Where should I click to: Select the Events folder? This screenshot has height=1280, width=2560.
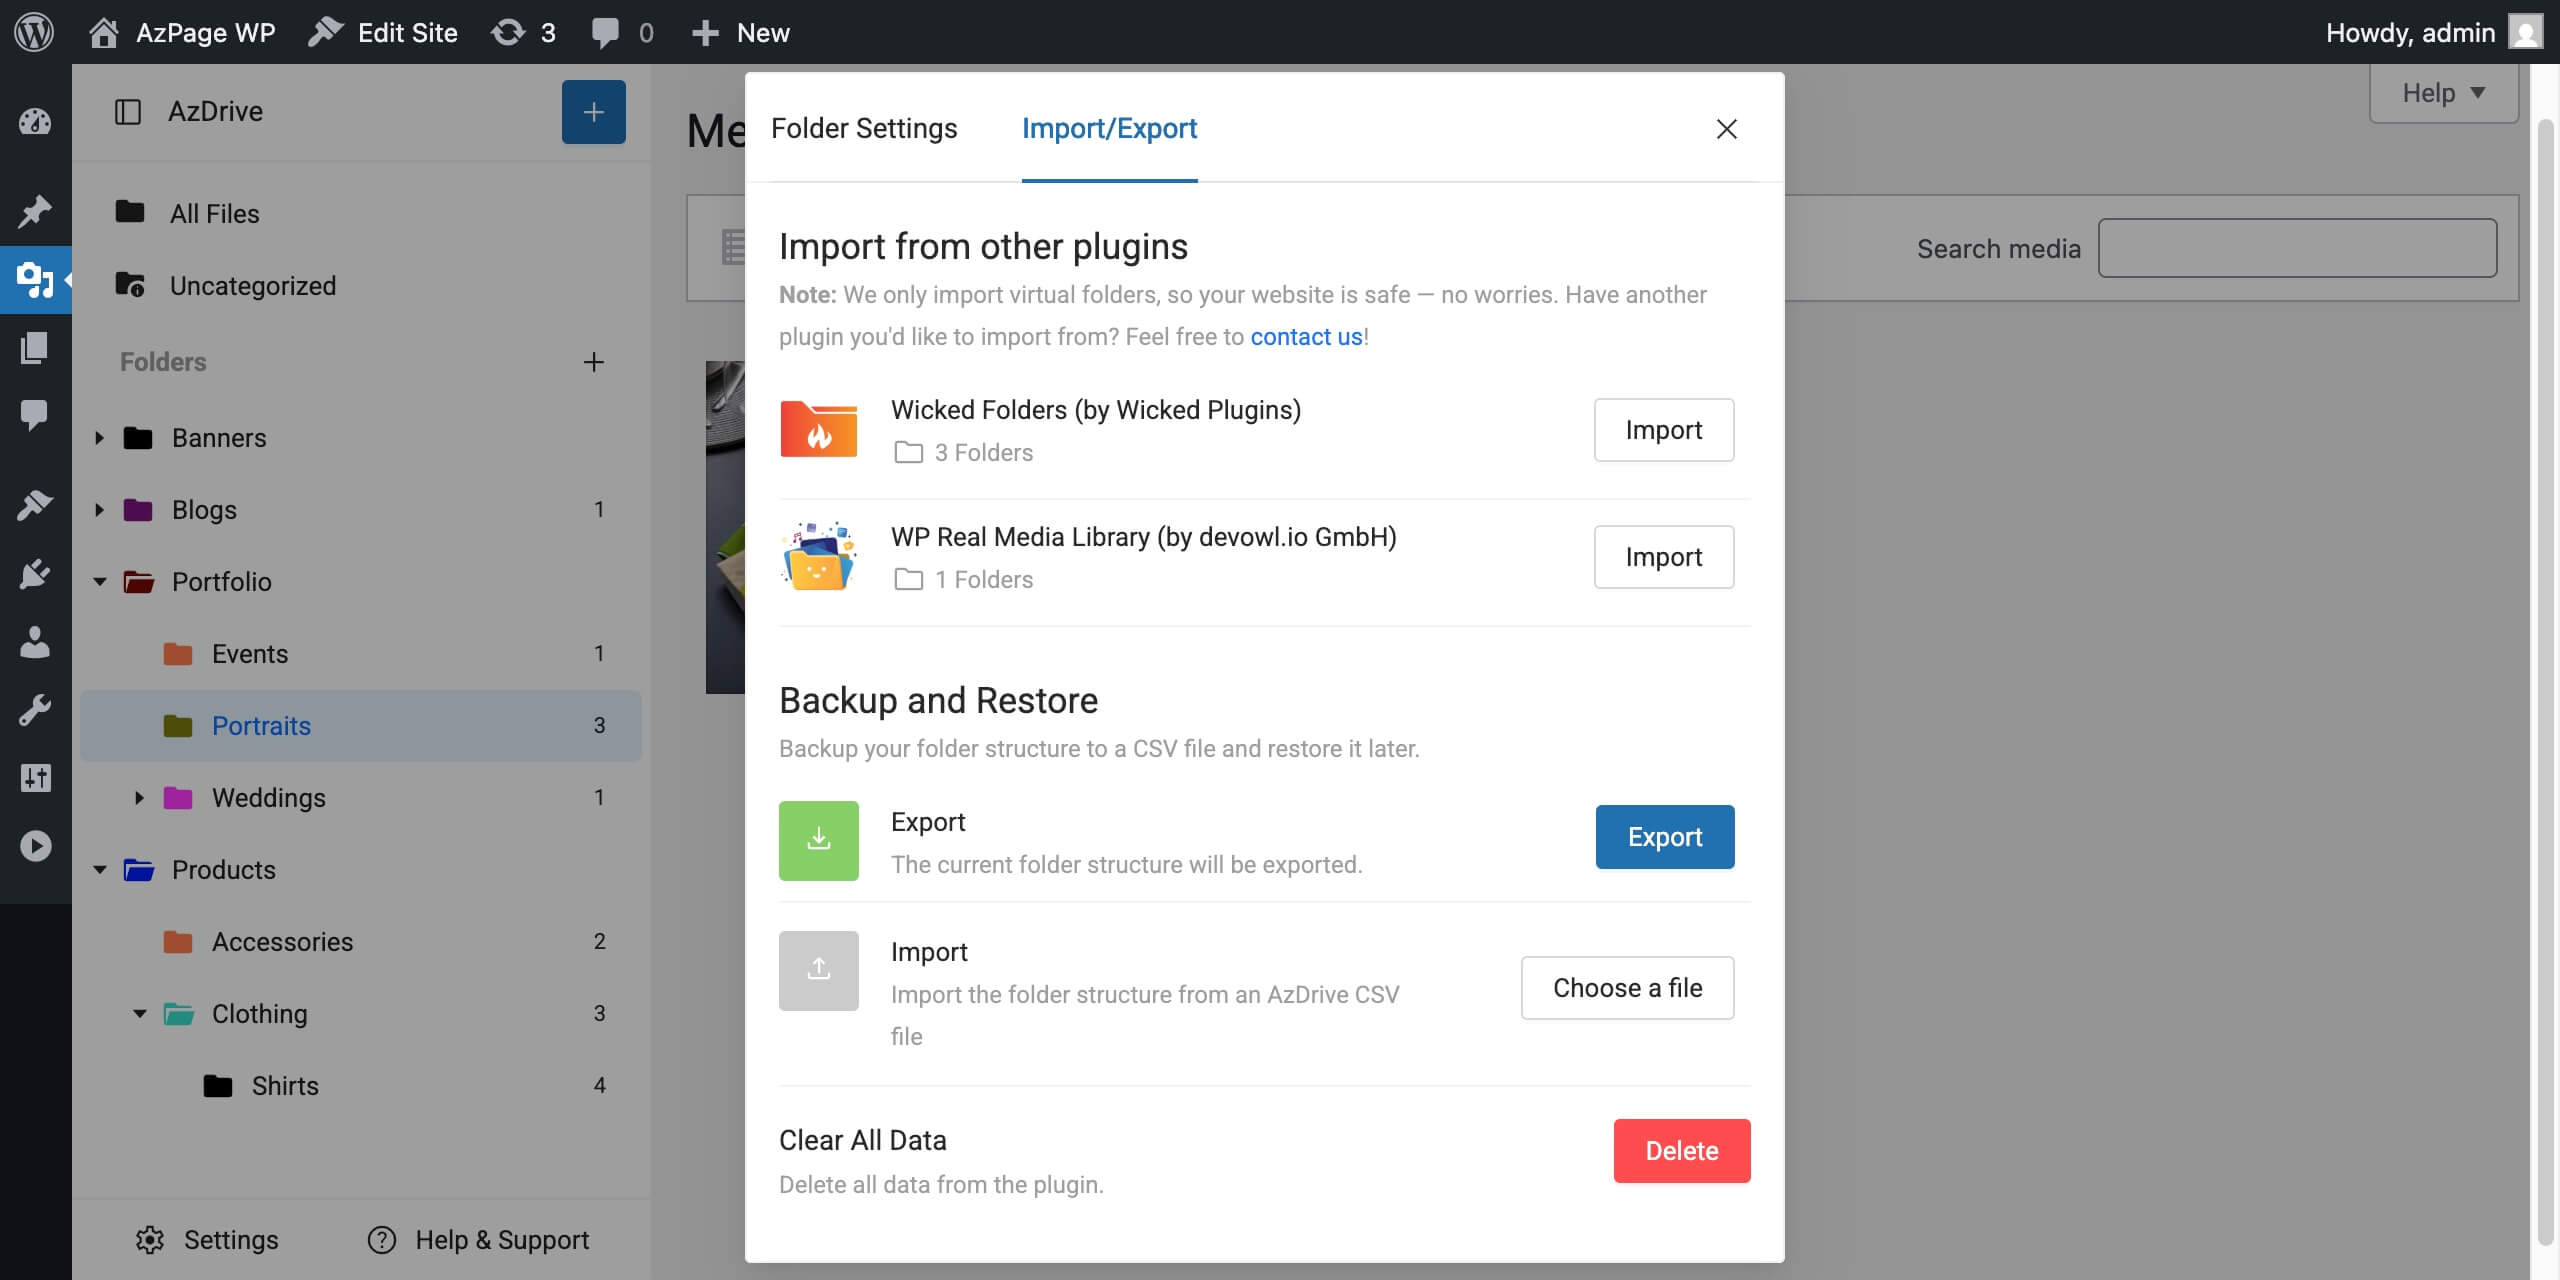(360, 654)
